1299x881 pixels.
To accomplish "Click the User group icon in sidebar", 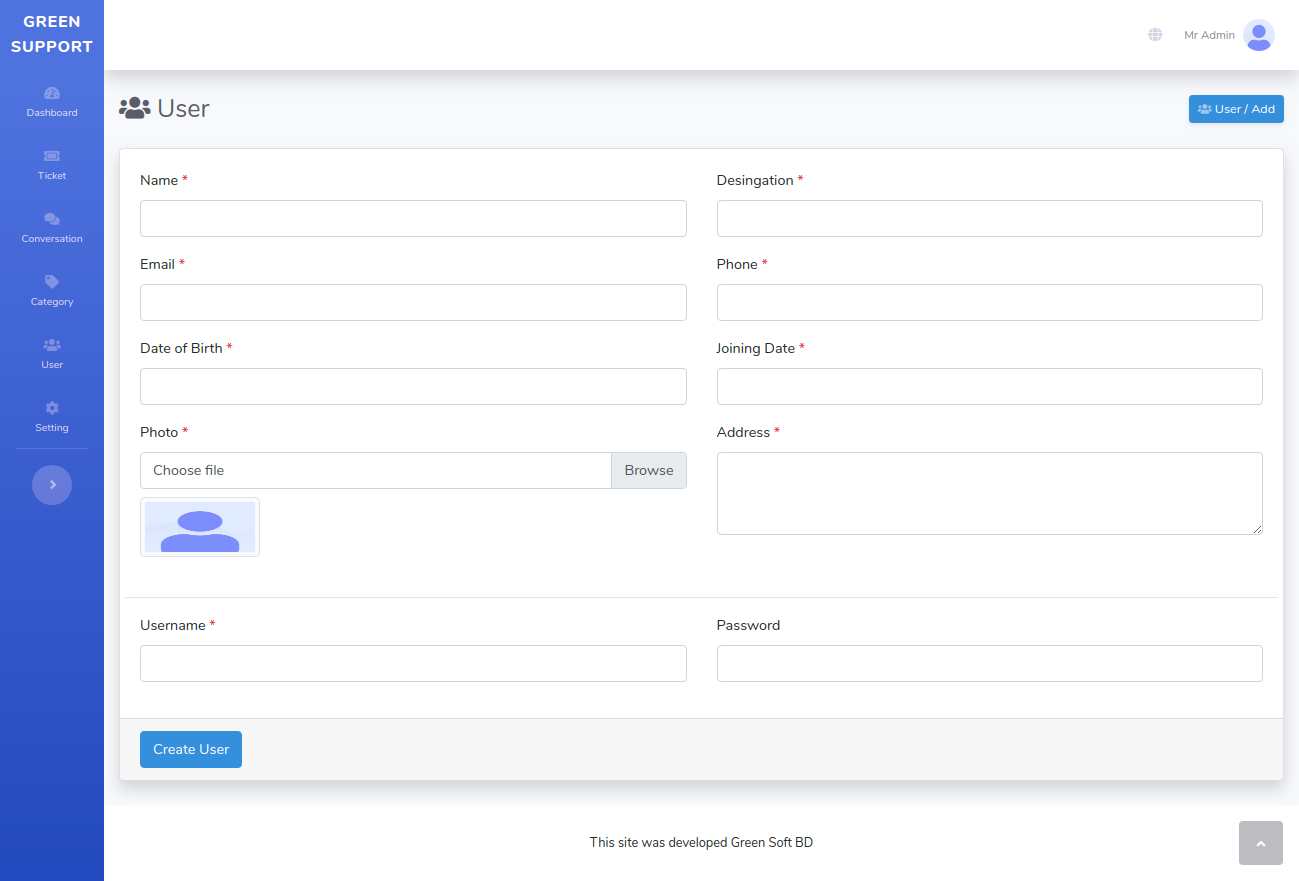I will (52, 345).
